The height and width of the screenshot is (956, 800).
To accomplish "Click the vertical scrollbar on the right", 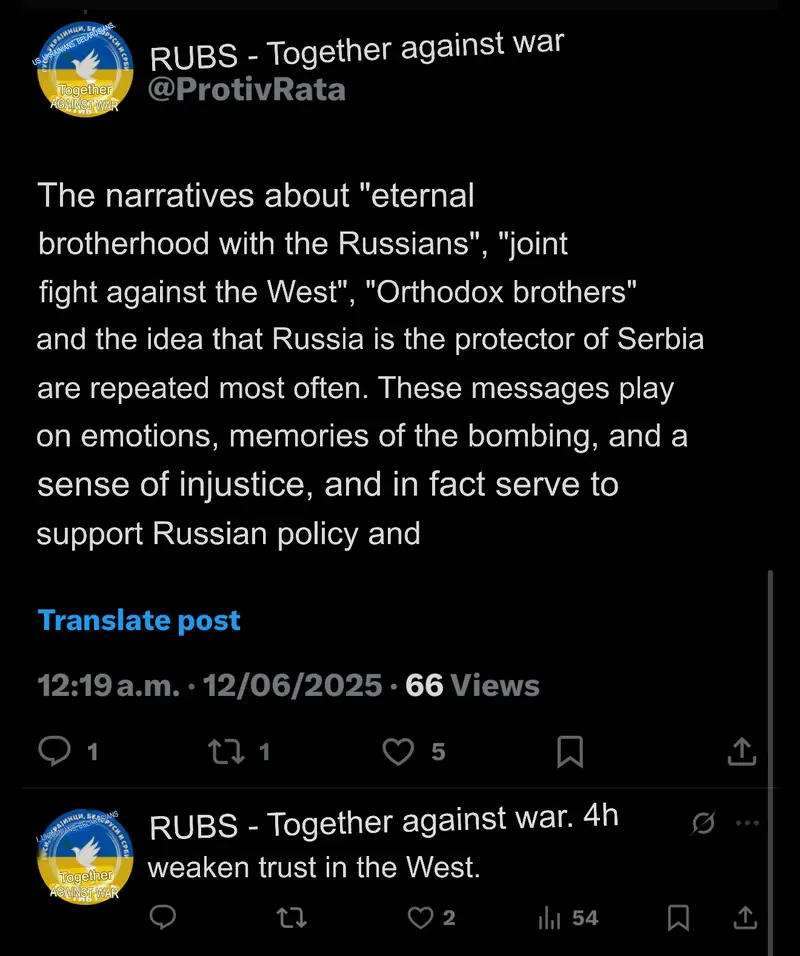I will [x=771, y=760].
